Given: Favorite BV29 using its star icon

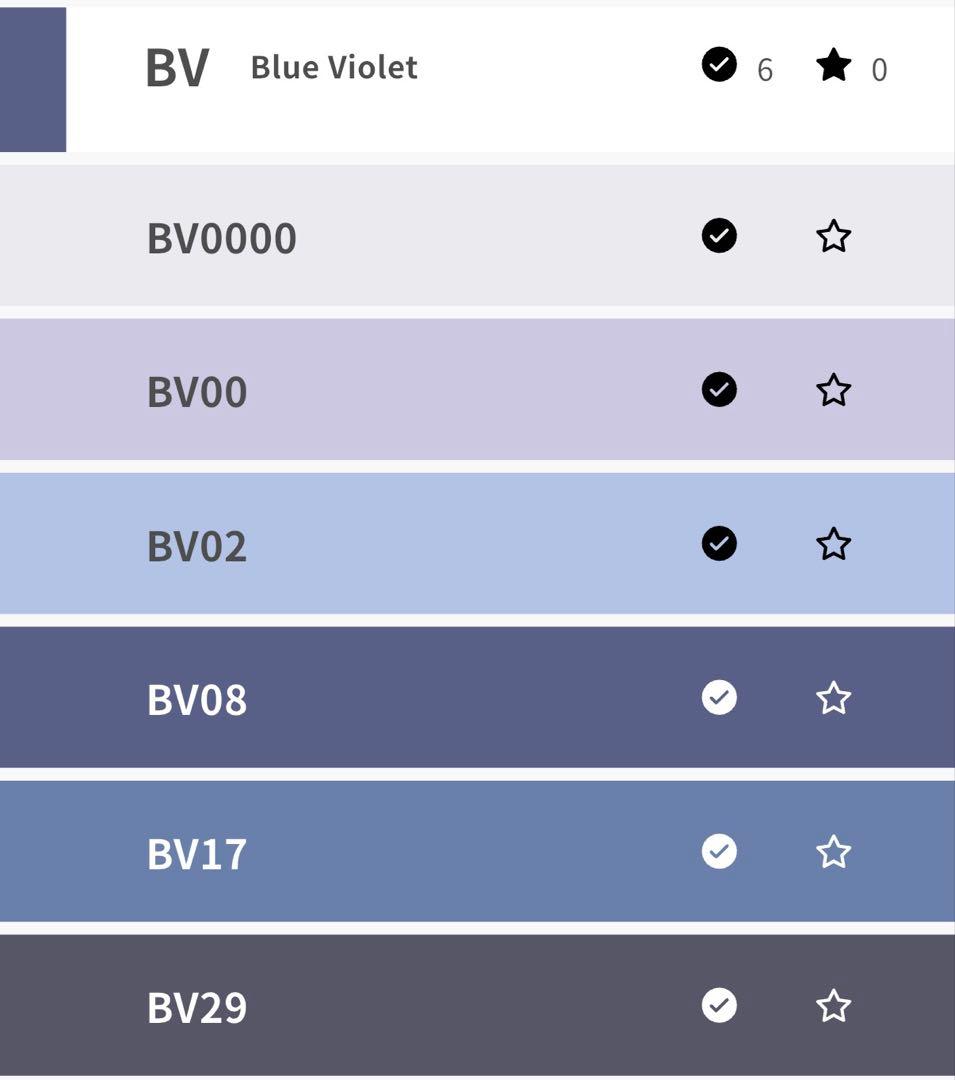Looking at the screenshot, I should (x=833, y=1006).
